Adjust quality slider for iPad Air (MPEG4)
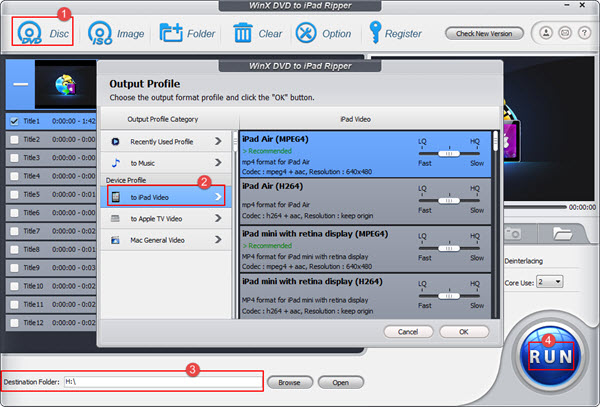 [449, 153]
